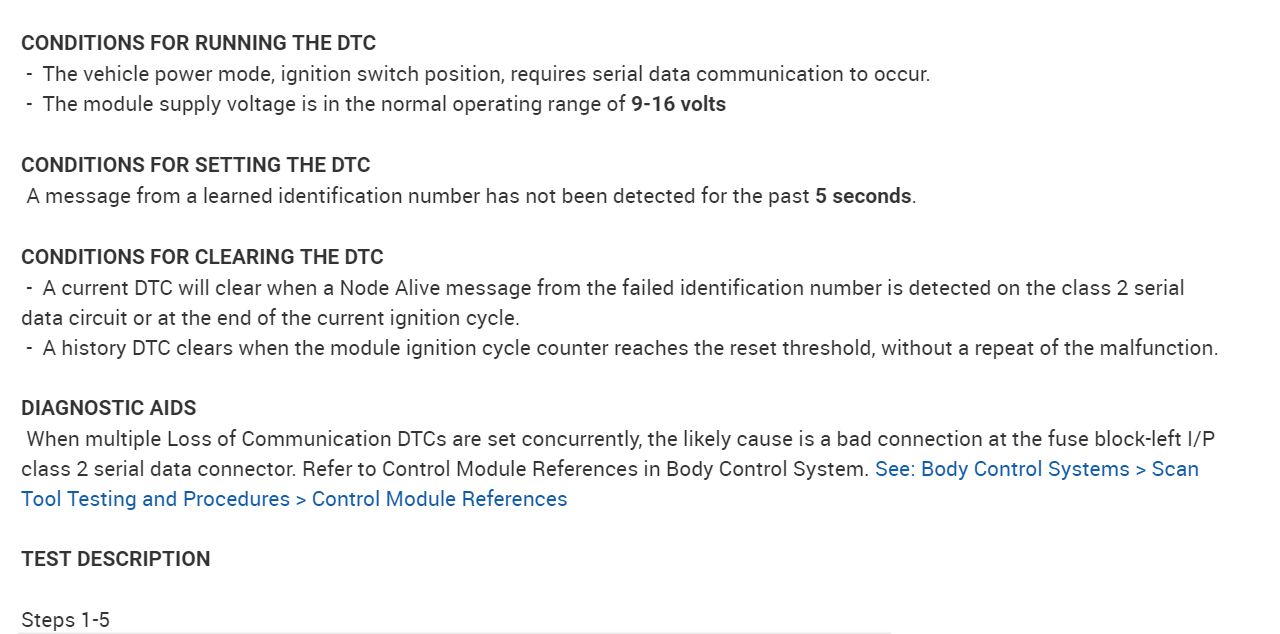This screenshot has height=634, width=1280.
Task: Click the 'Steps 1-5' text
Action: coord(65,620)
